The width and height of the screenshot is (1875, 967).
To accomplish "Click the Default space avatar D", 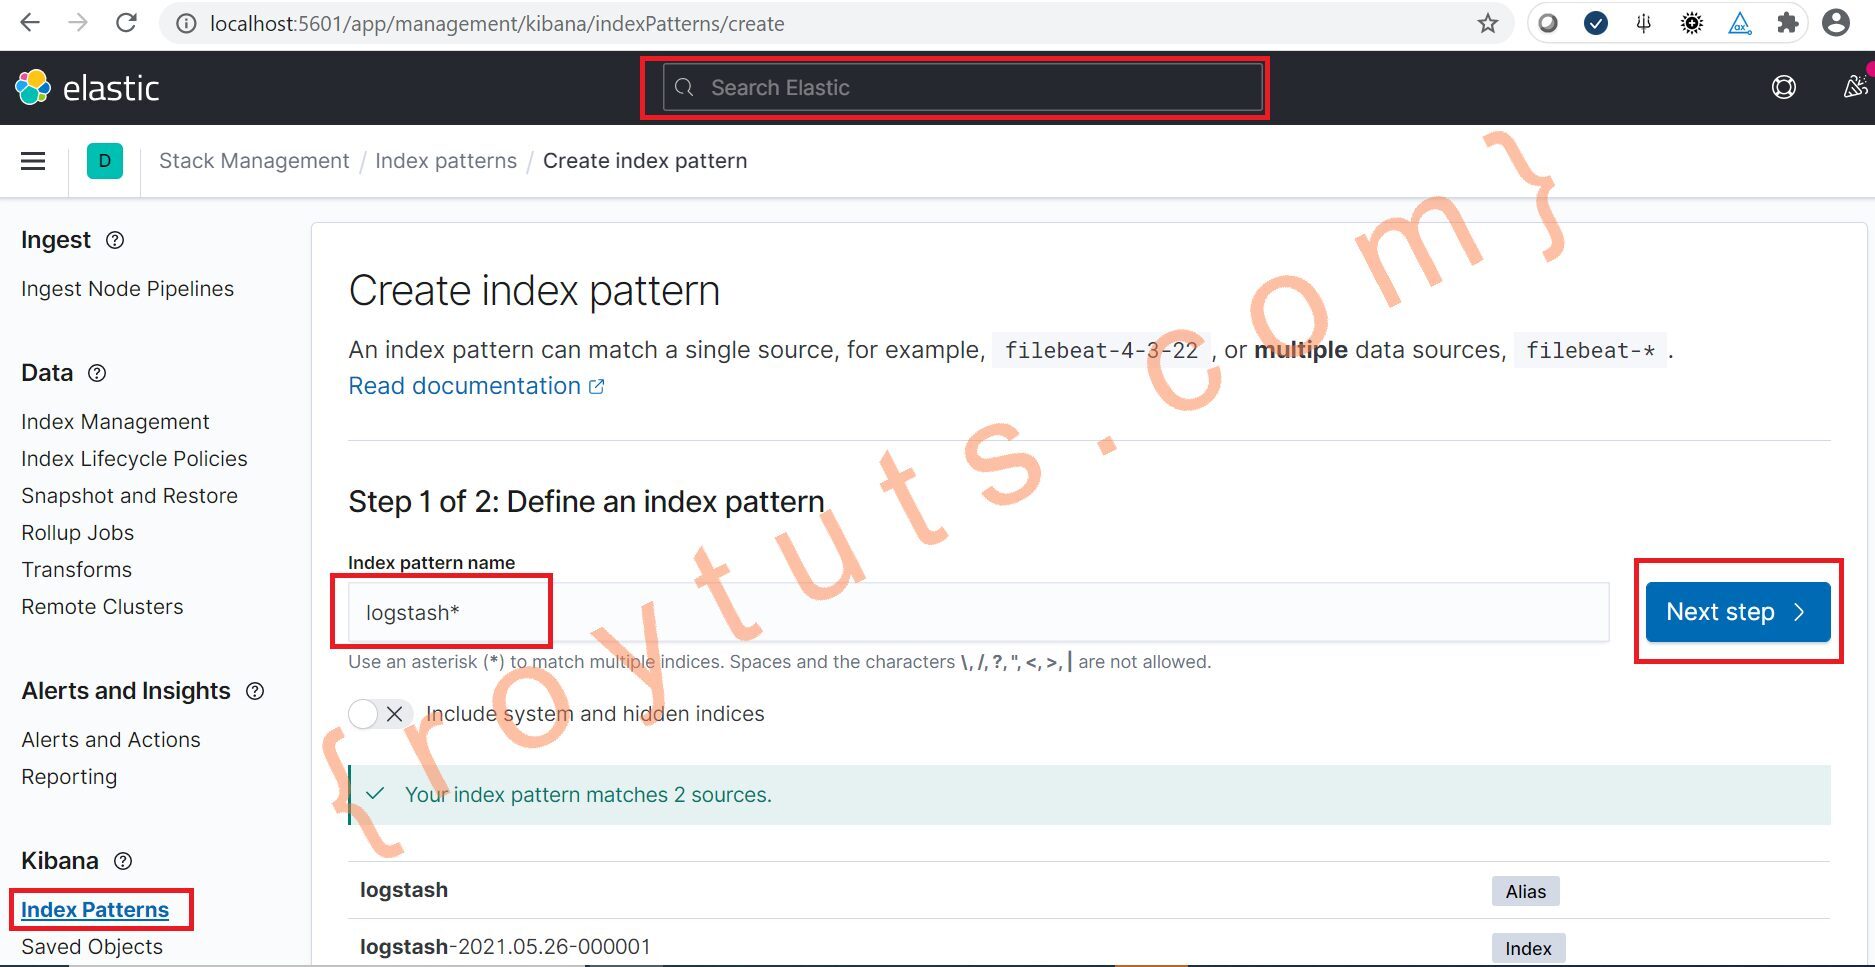I will click(x=105, y=161).
